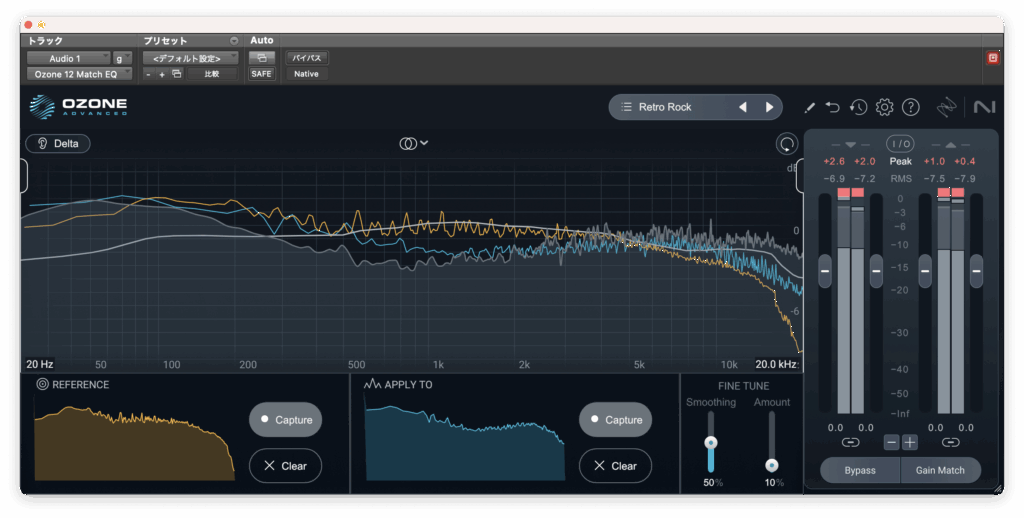
Task: Clear the Apply To spectrum
Action: coord(614,466)
